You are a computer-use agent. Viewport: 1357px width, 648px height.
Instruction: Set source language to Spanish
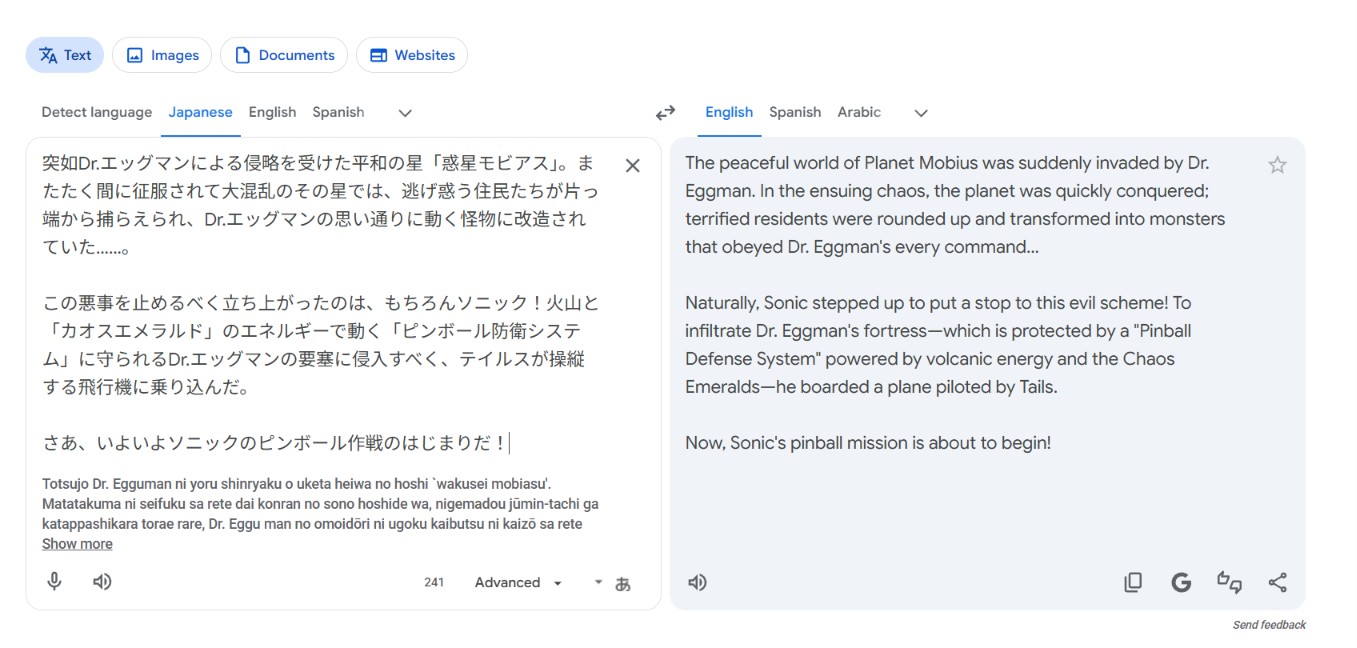tap(338, 112)
